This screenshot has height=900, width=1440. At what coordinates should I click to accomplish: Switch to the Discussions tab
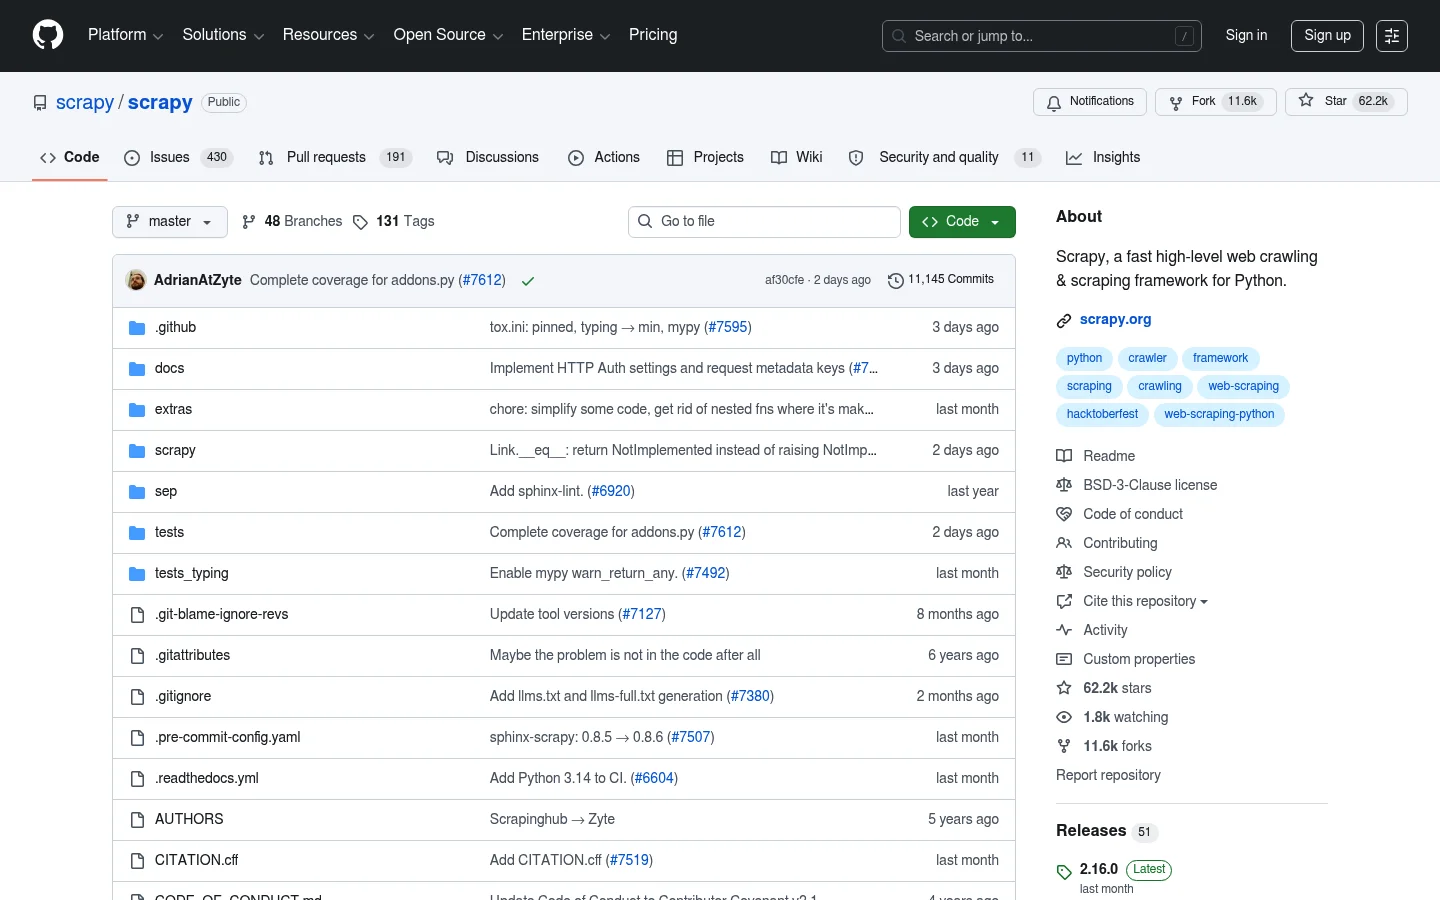click(x=488, y=157)
